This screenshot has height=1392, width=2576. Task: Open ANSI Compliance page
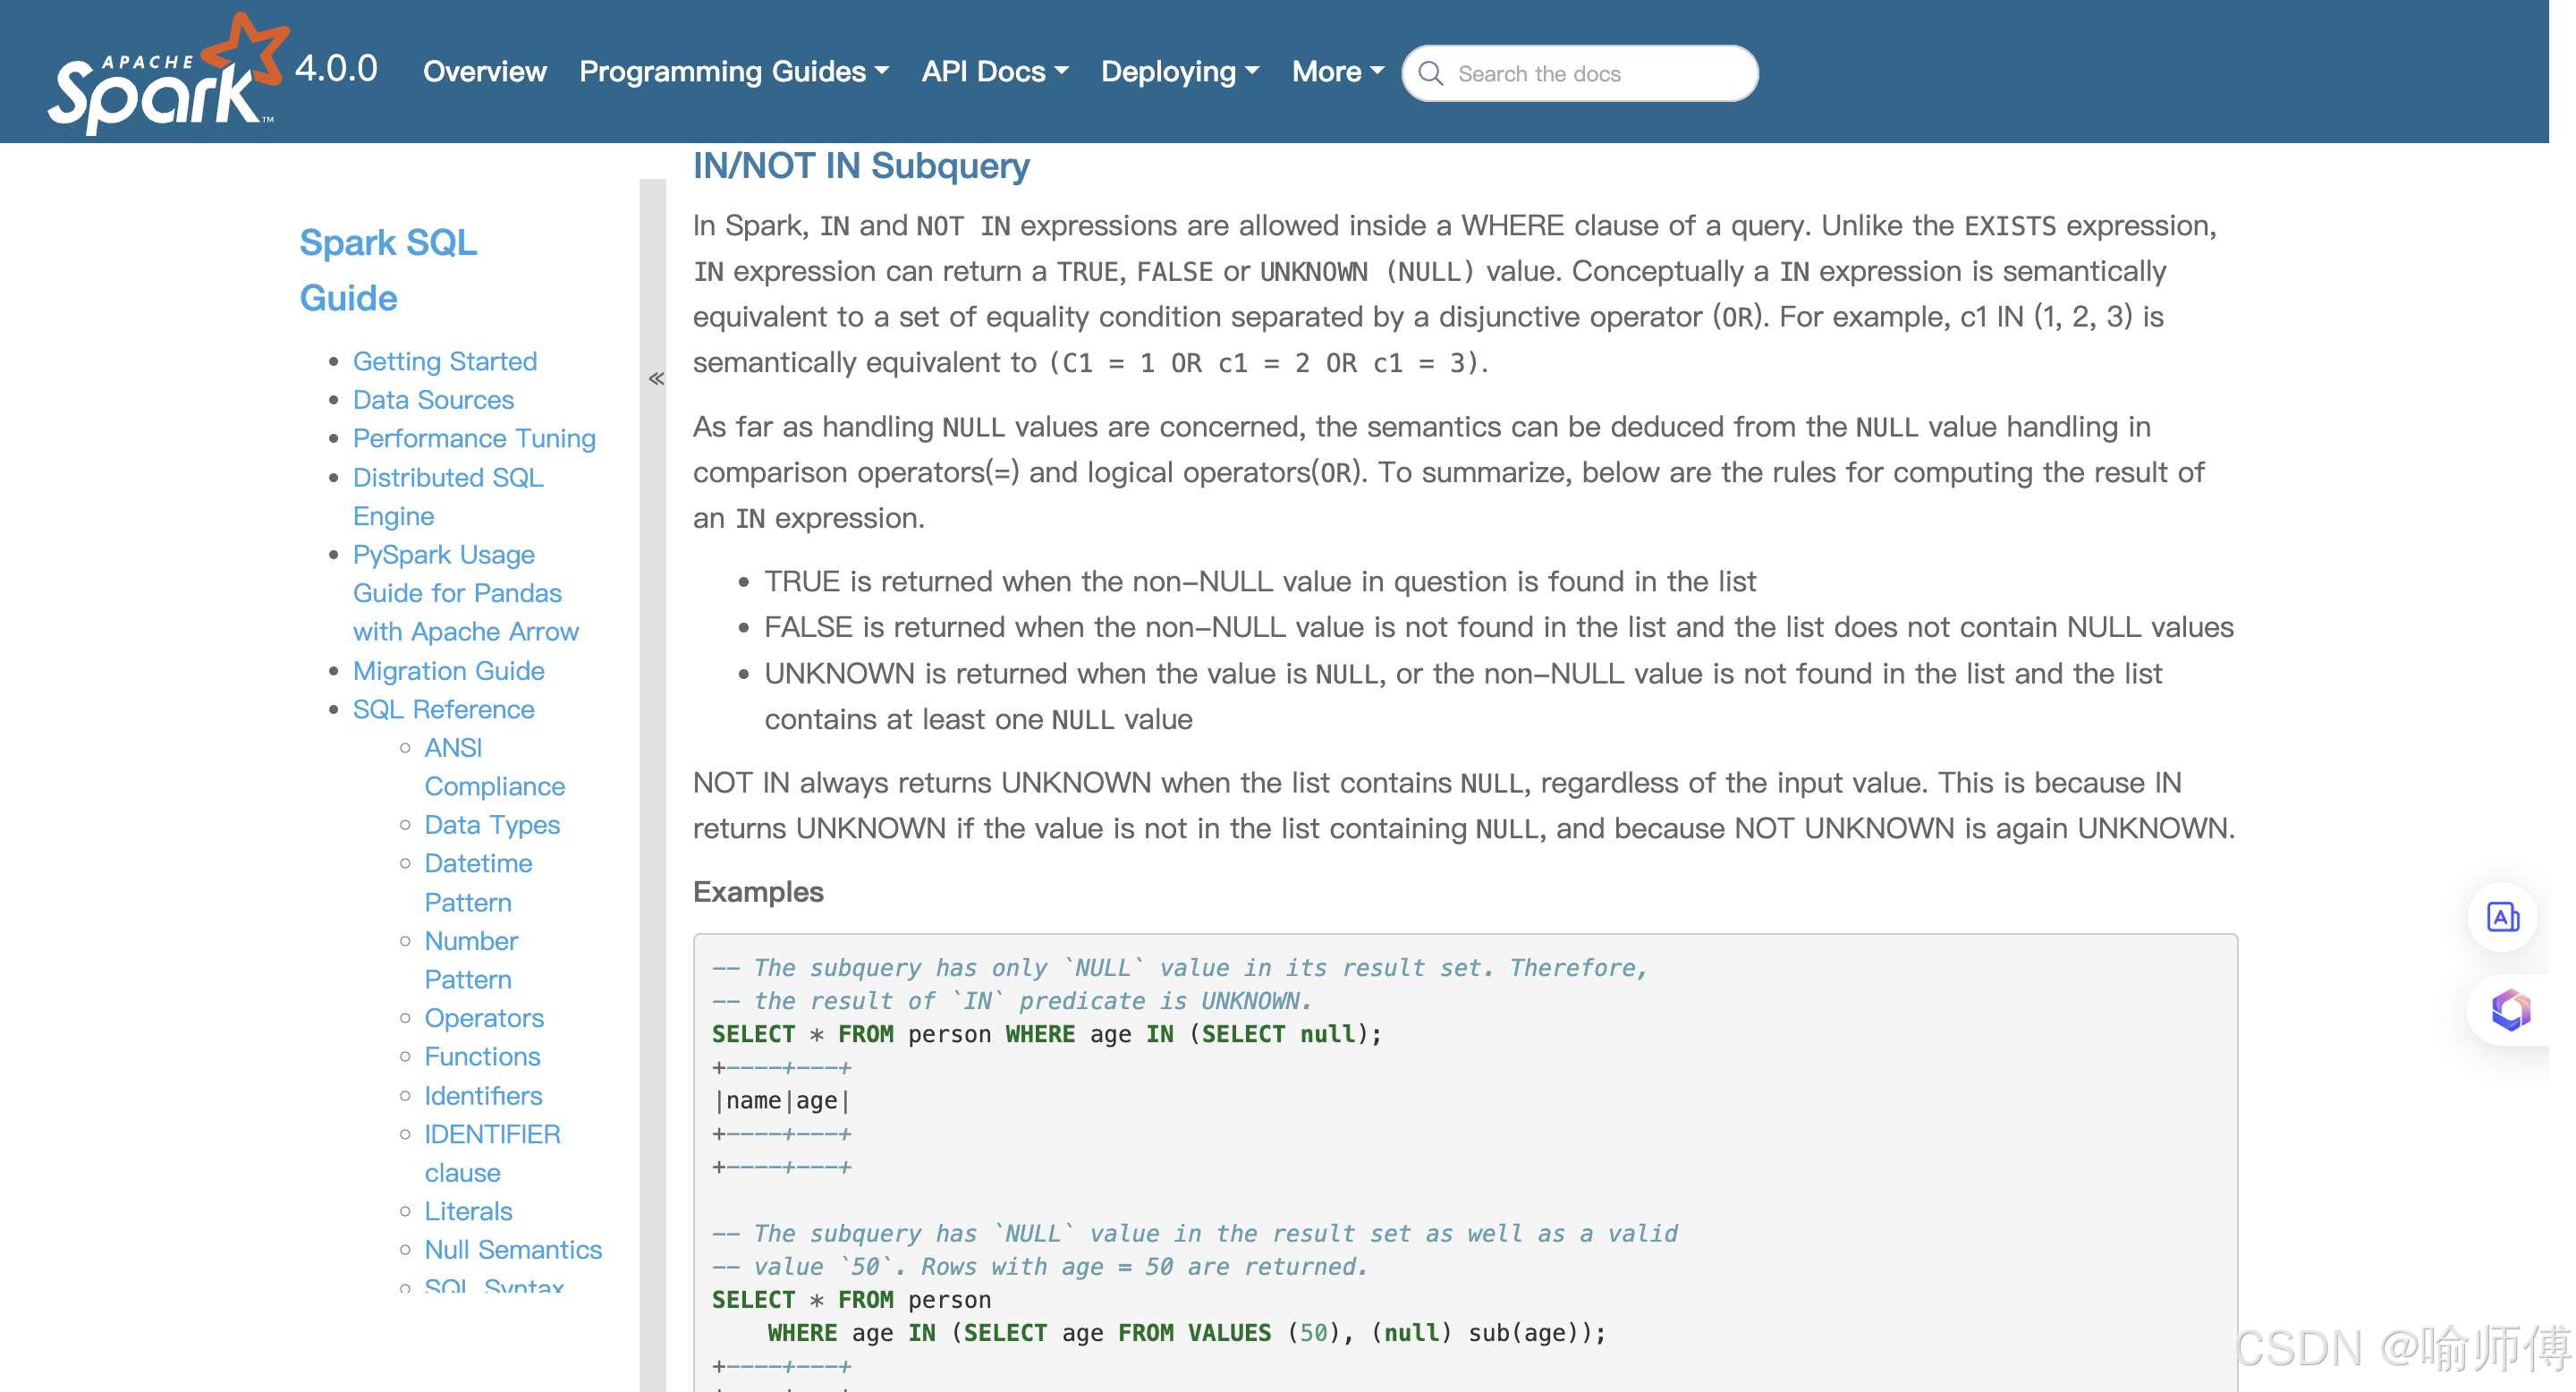pyautogui.click(x=494, y=767)
